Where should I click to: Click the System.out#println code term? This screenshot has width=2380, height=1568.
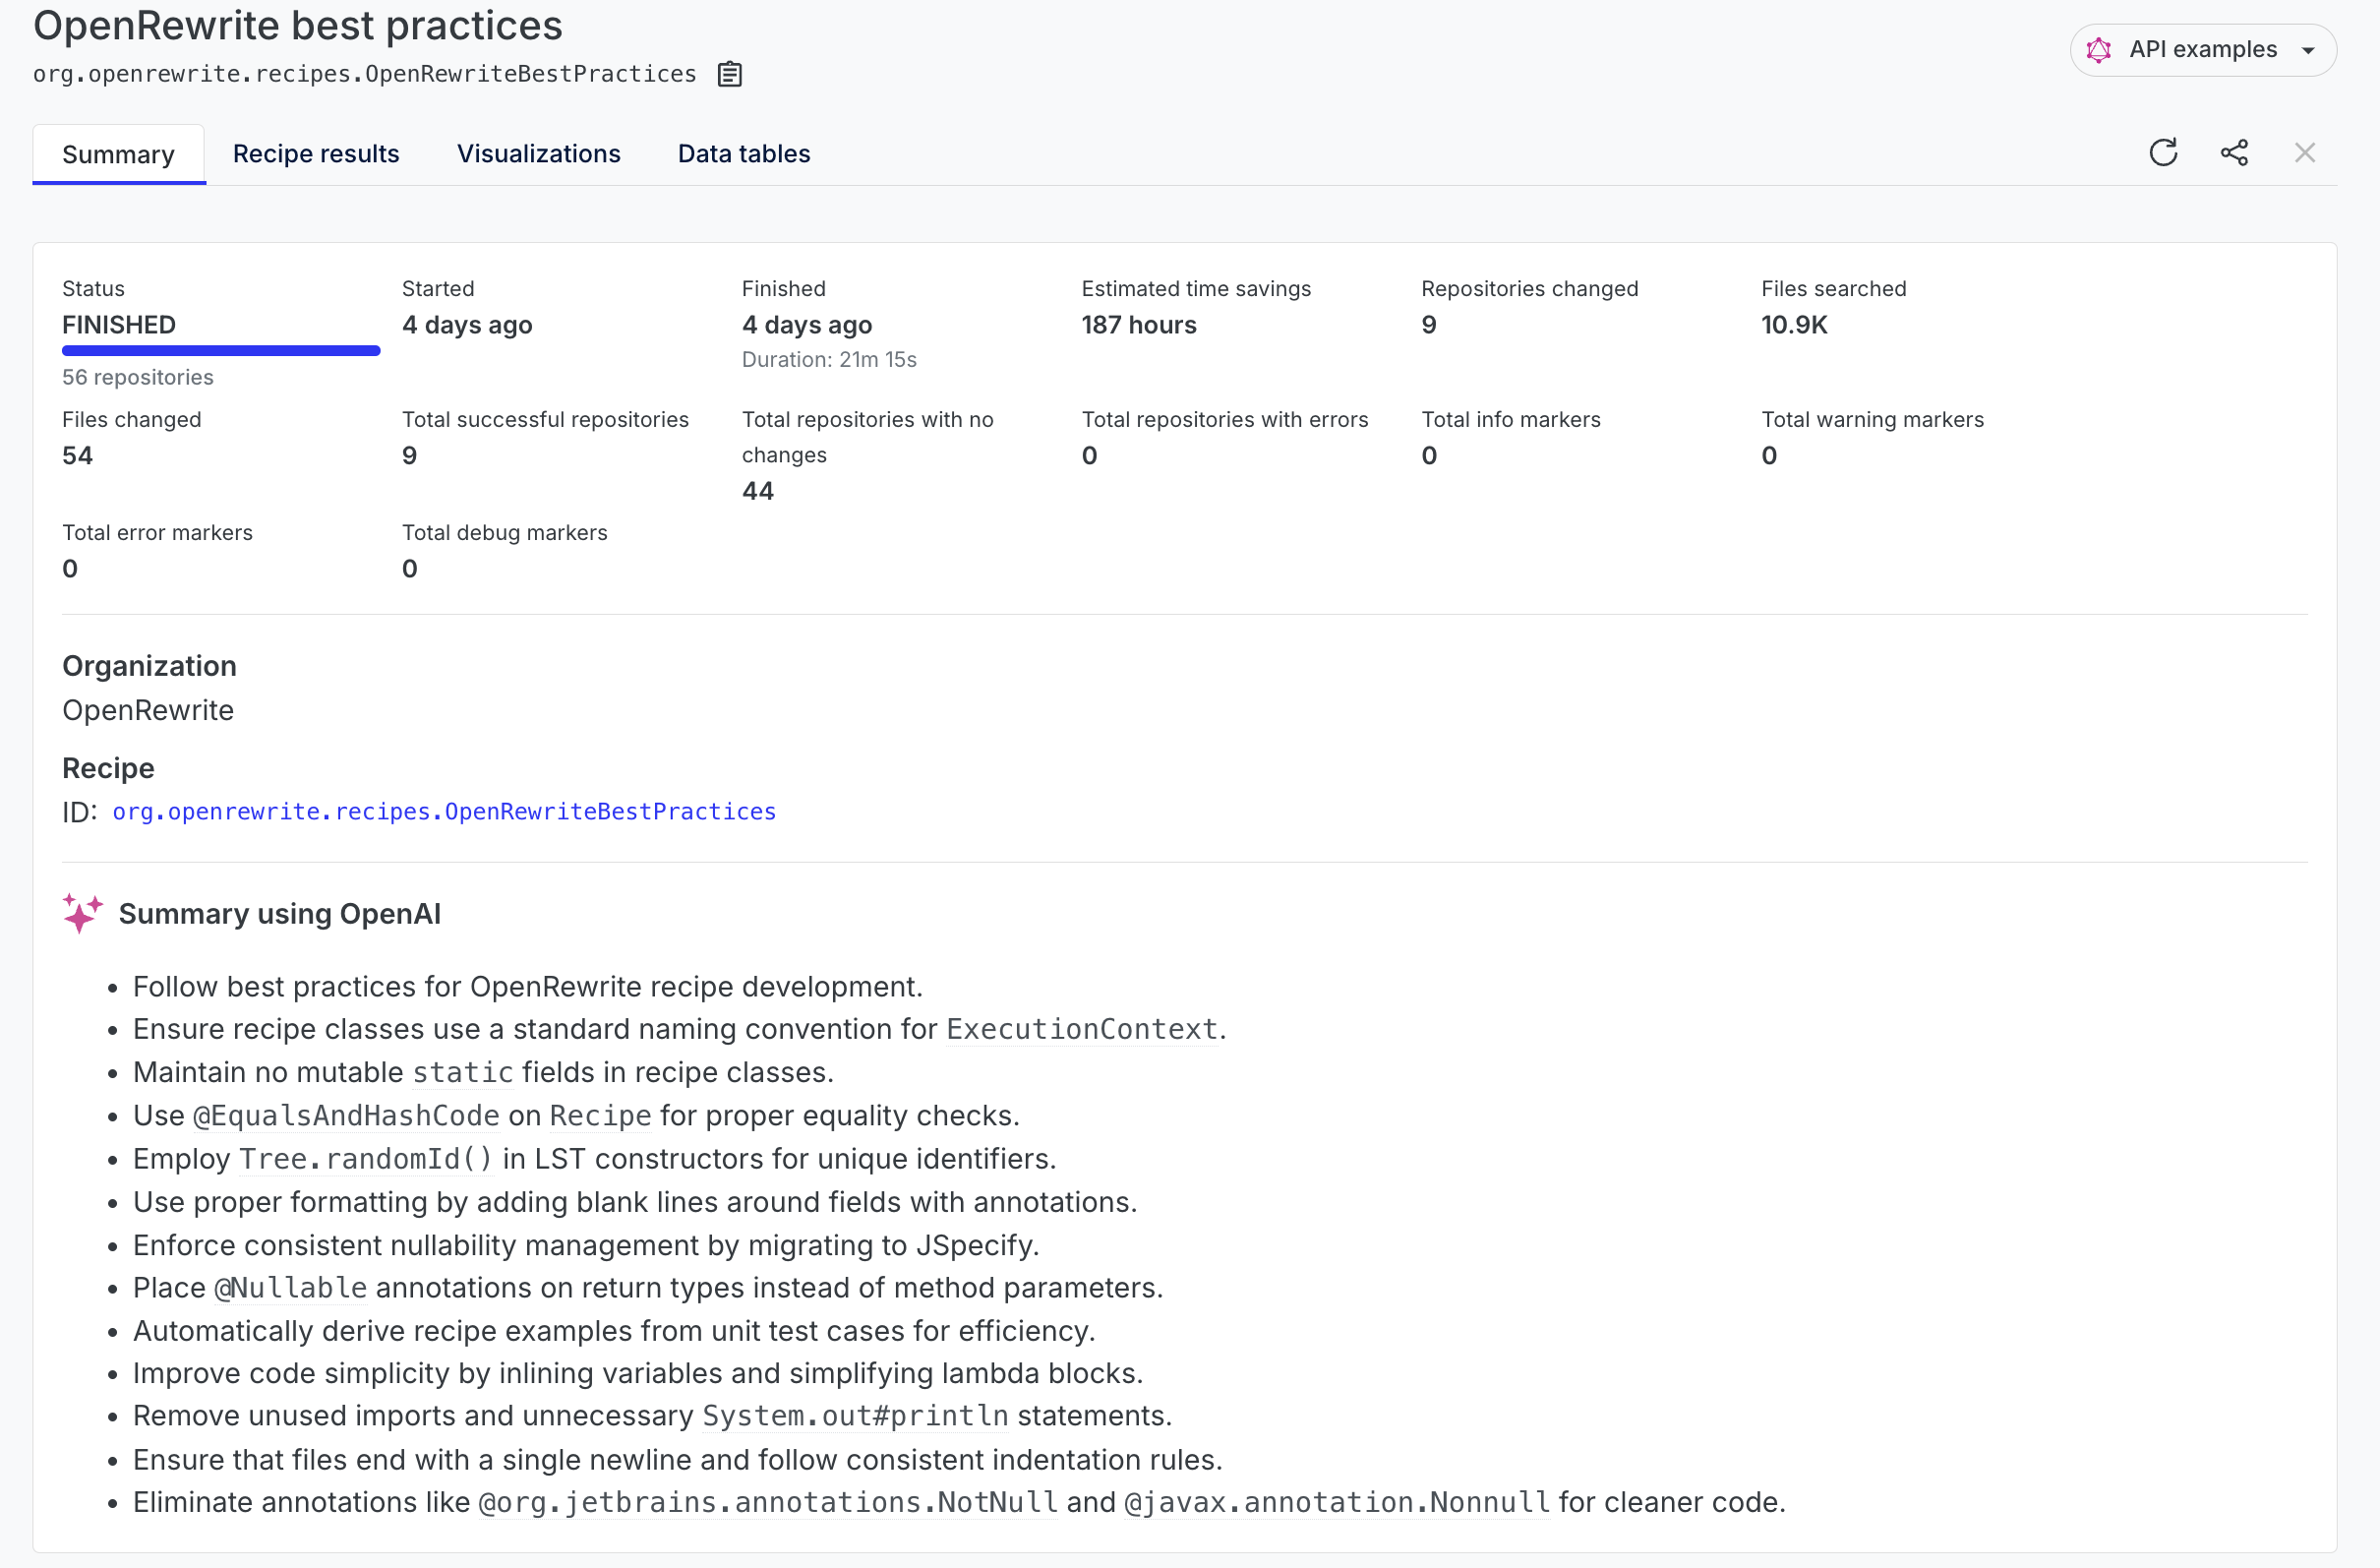click(855, 1415)
